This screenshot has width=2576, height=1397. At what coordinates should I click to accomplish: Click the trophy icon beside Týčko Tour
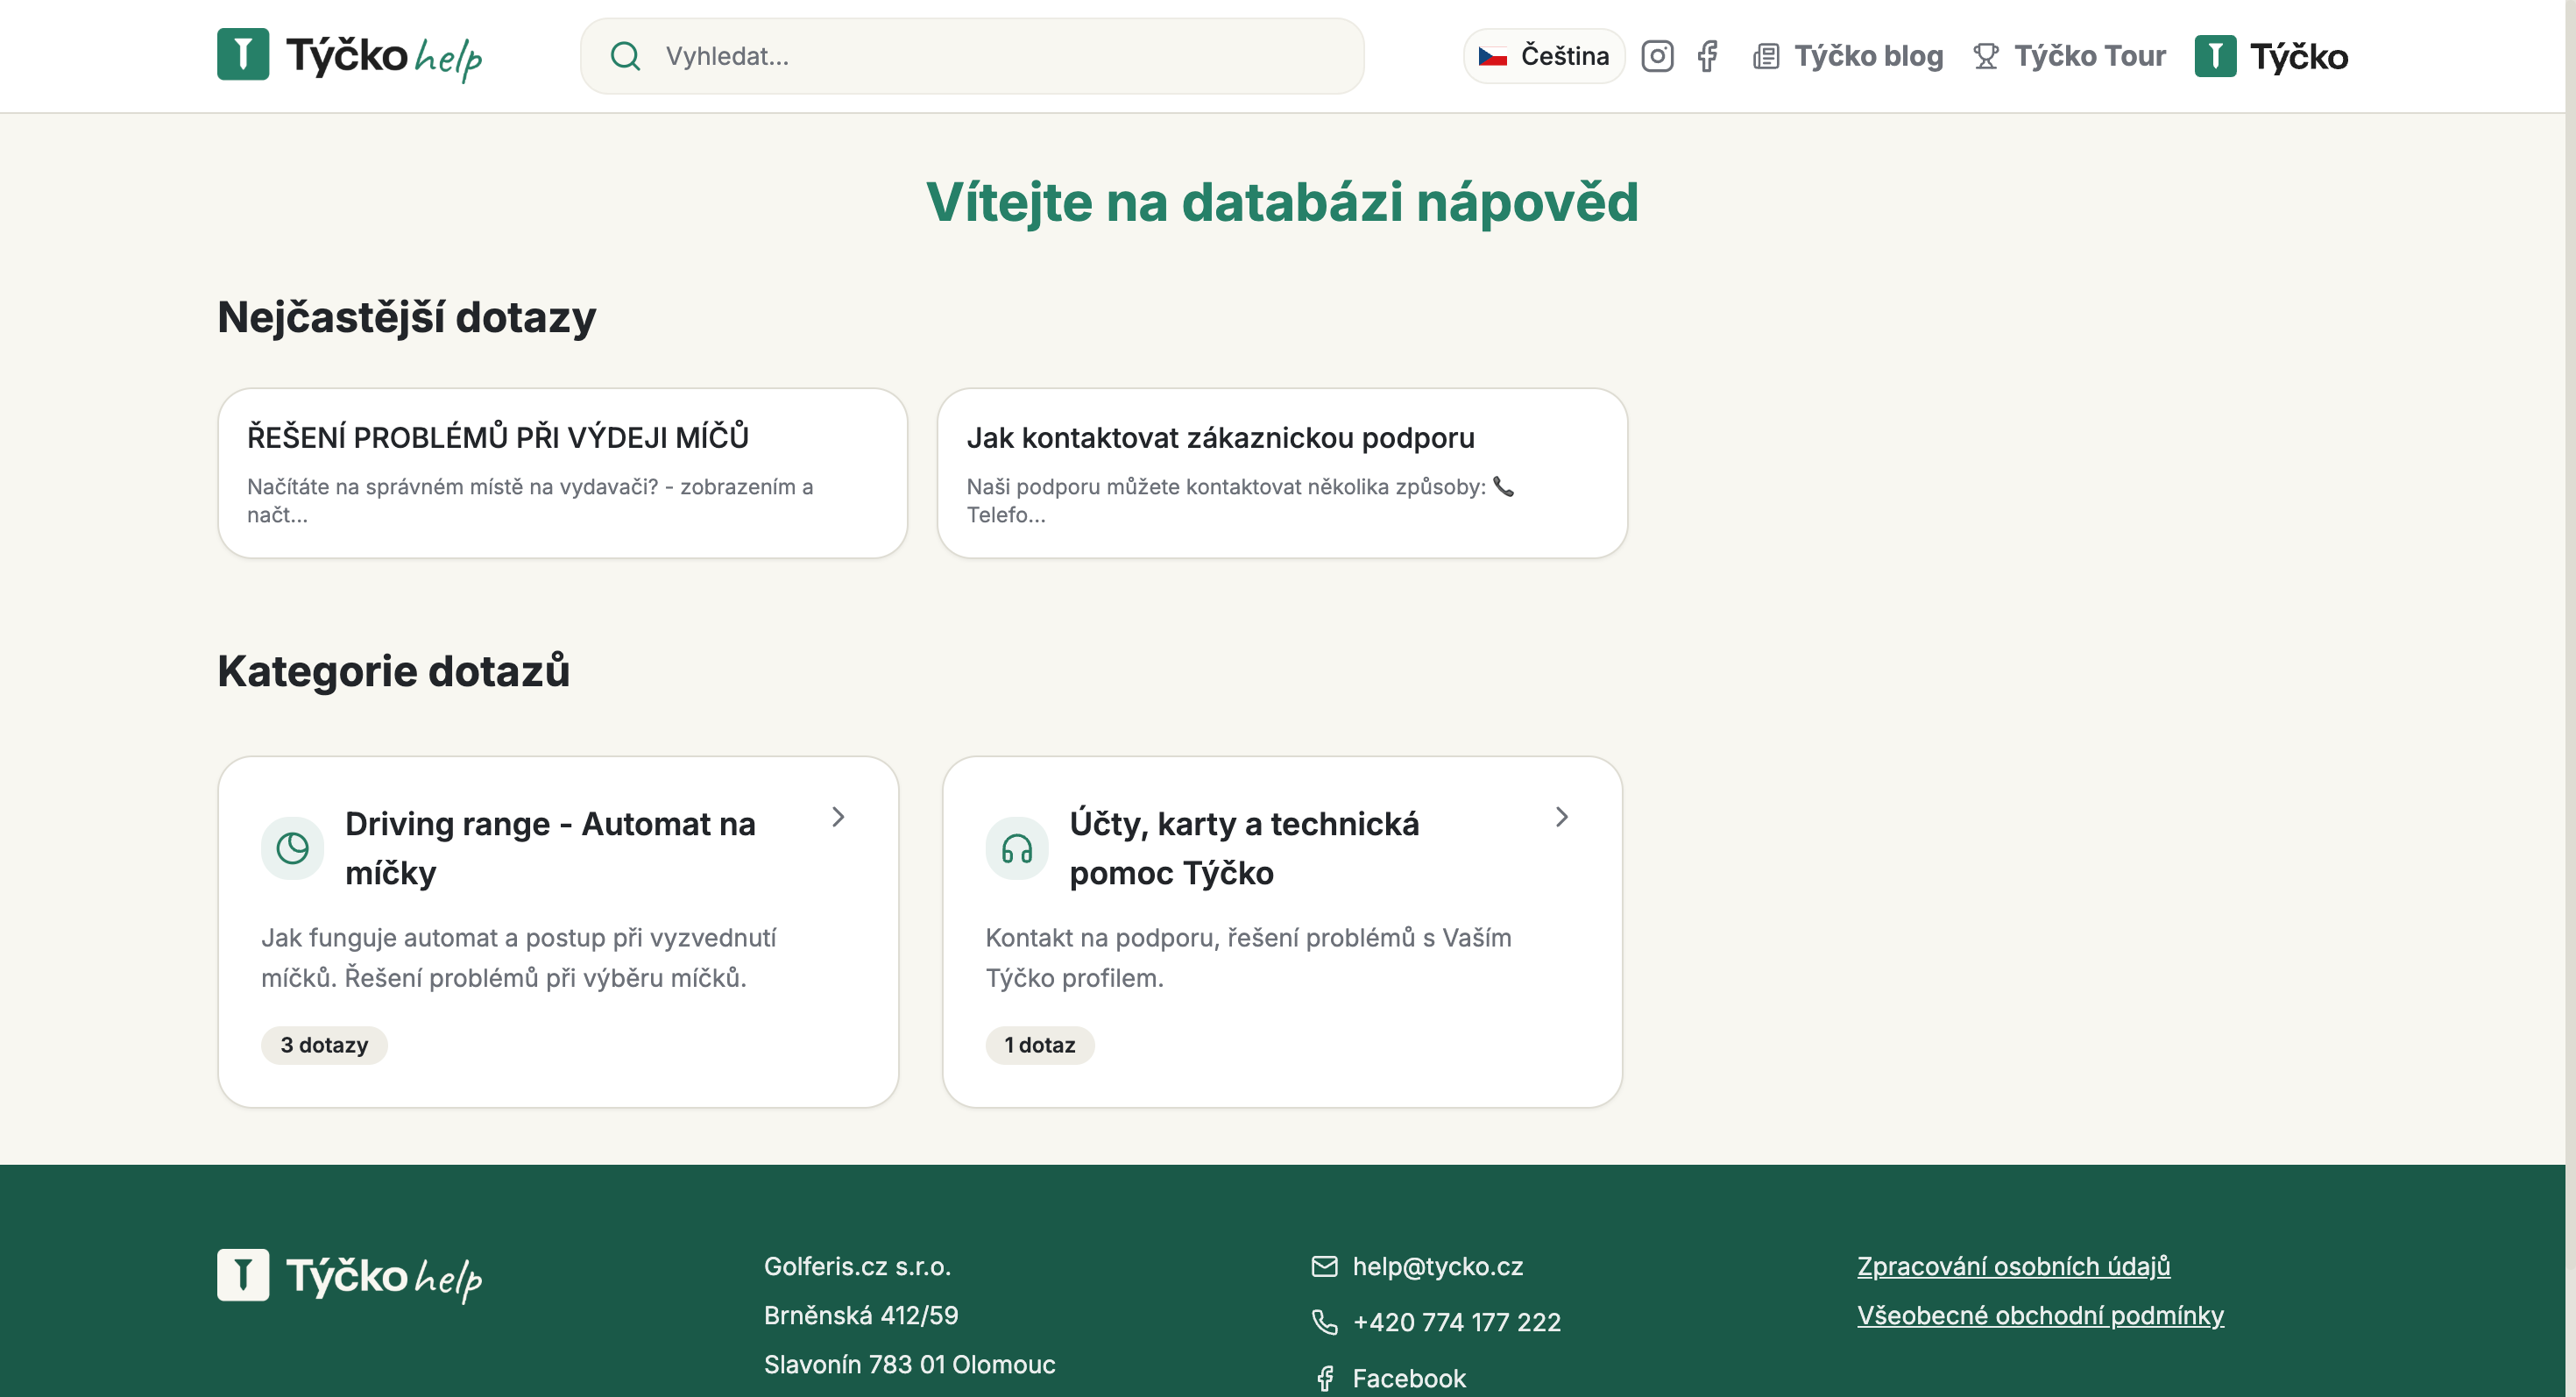[x=1986, y=56]
